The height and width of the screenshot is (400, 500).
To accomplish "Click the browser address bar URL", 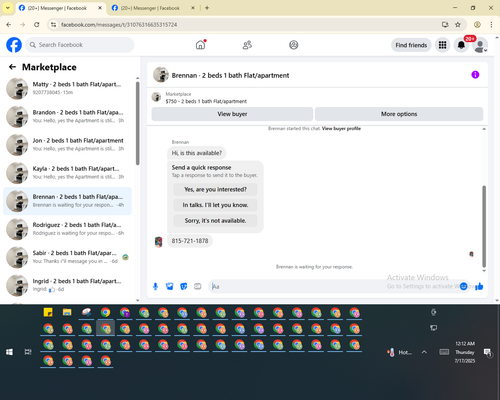I will 119,25.
